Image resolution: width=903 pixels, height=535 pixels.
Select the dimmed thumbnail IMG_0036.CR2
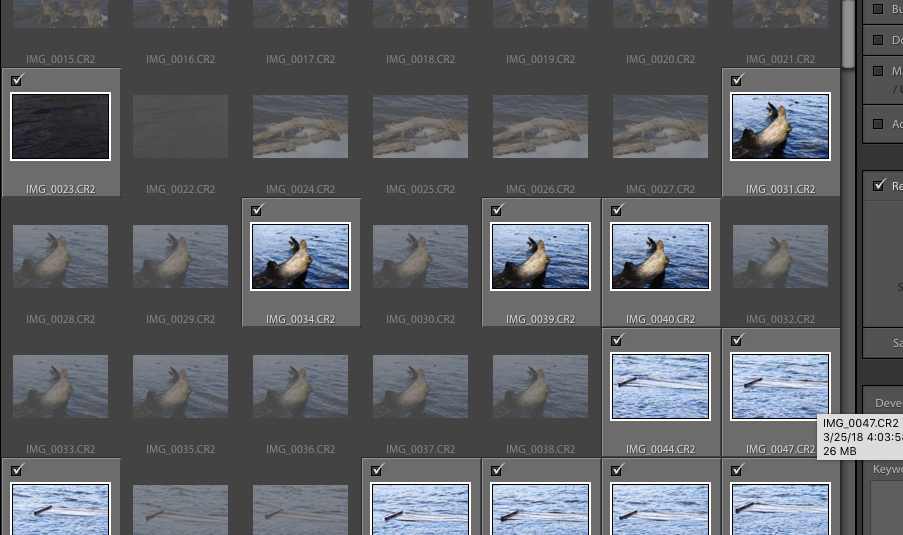(x=300, y=386)
